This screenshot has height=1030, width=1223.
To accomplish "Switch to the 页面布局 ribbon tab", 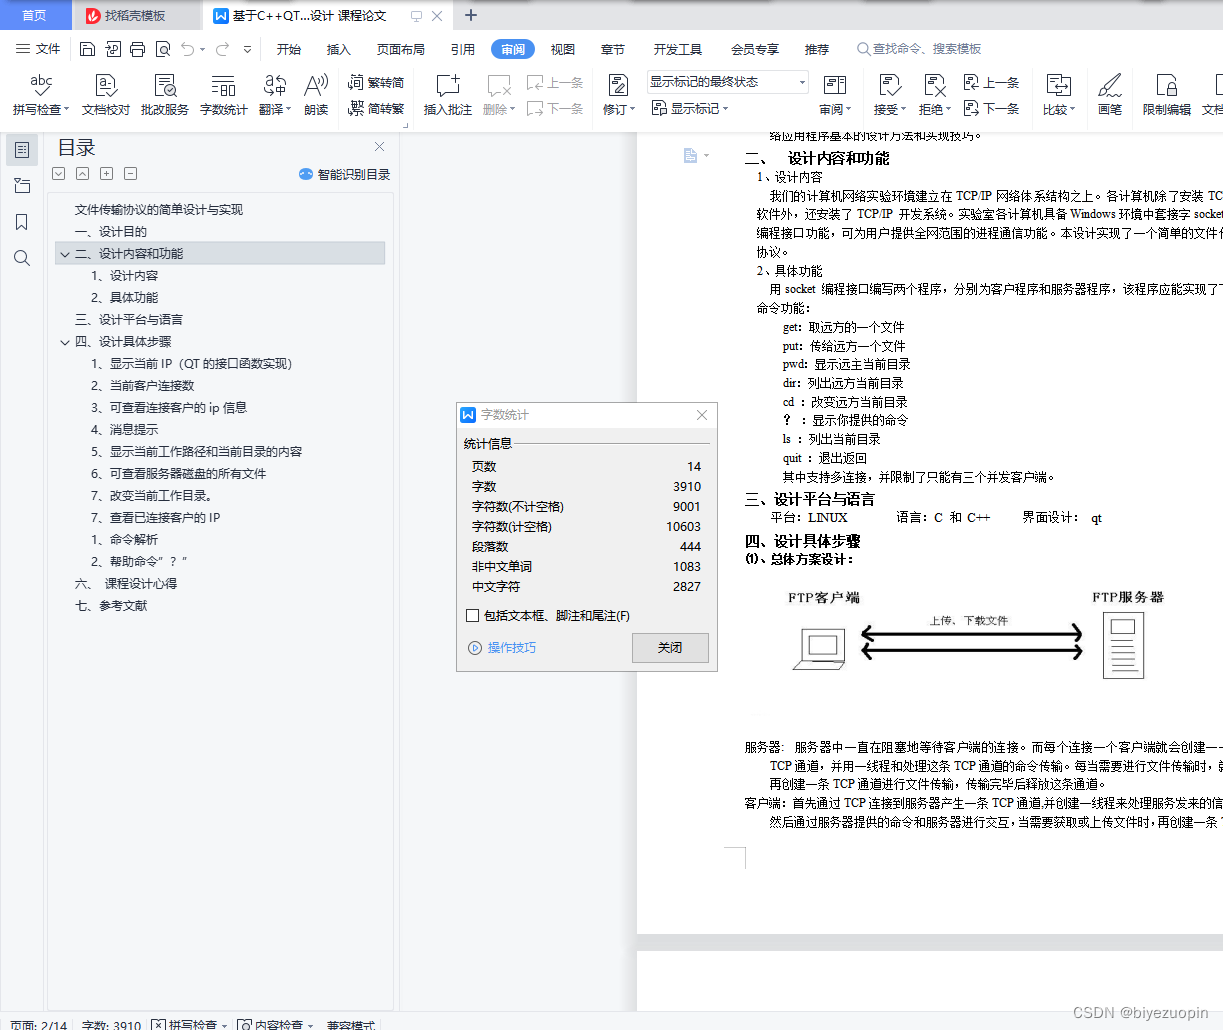I will 400,48.
